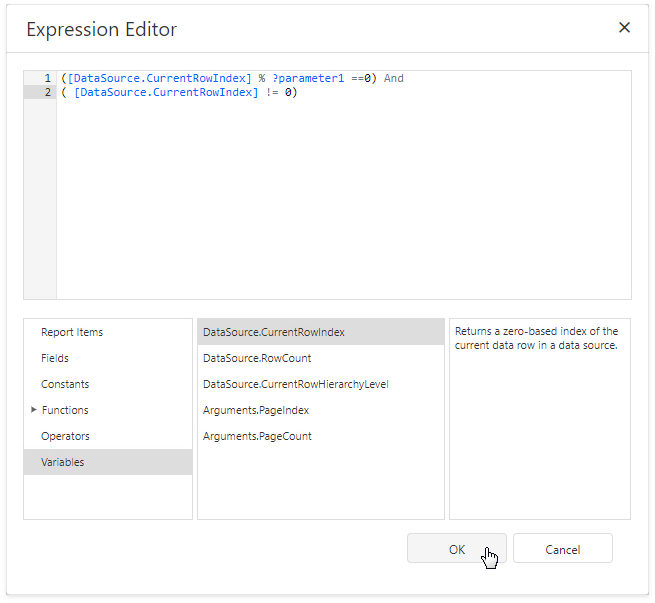Close the Expression Editor dialog
The image size is (655, 603).
[x=624, y=28]
